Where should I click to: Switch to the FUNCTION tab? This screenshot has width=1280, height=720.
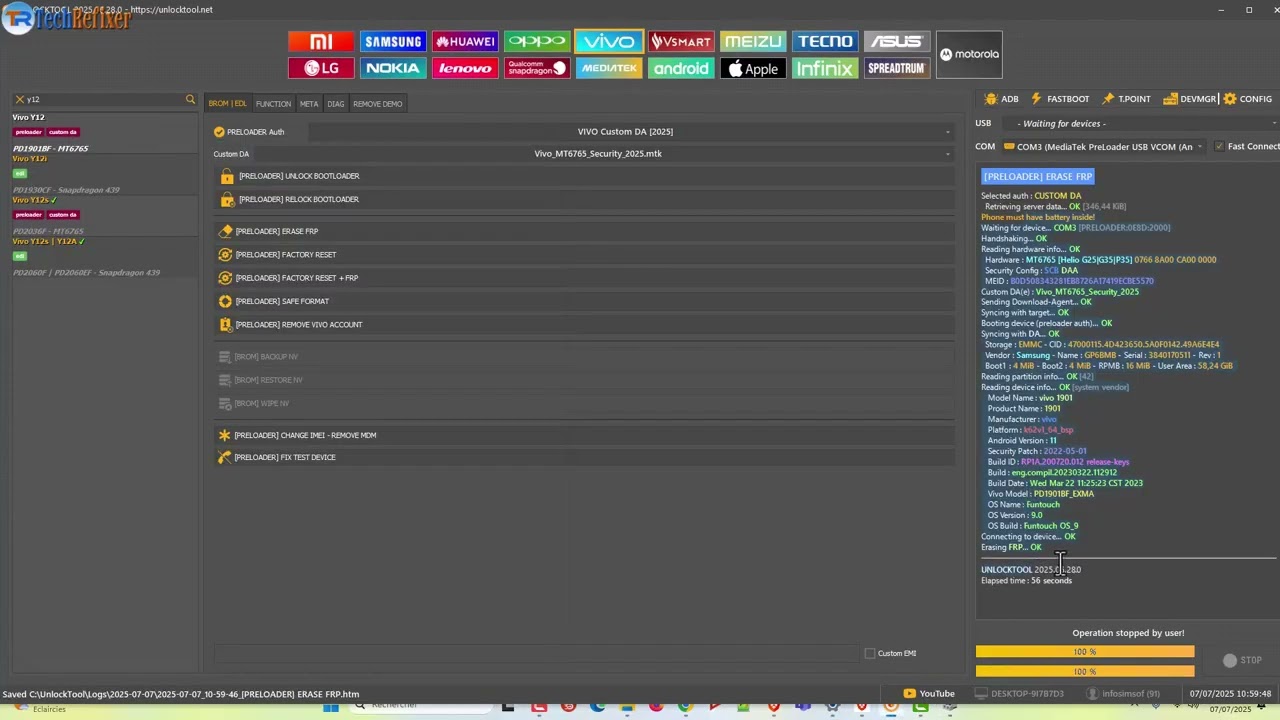tap(273, 104)
